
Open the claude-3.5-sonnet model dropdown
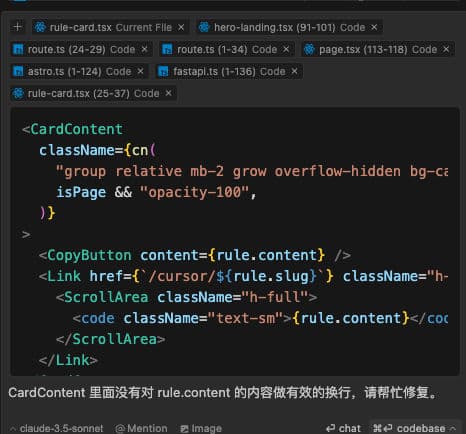coord(57,428)
